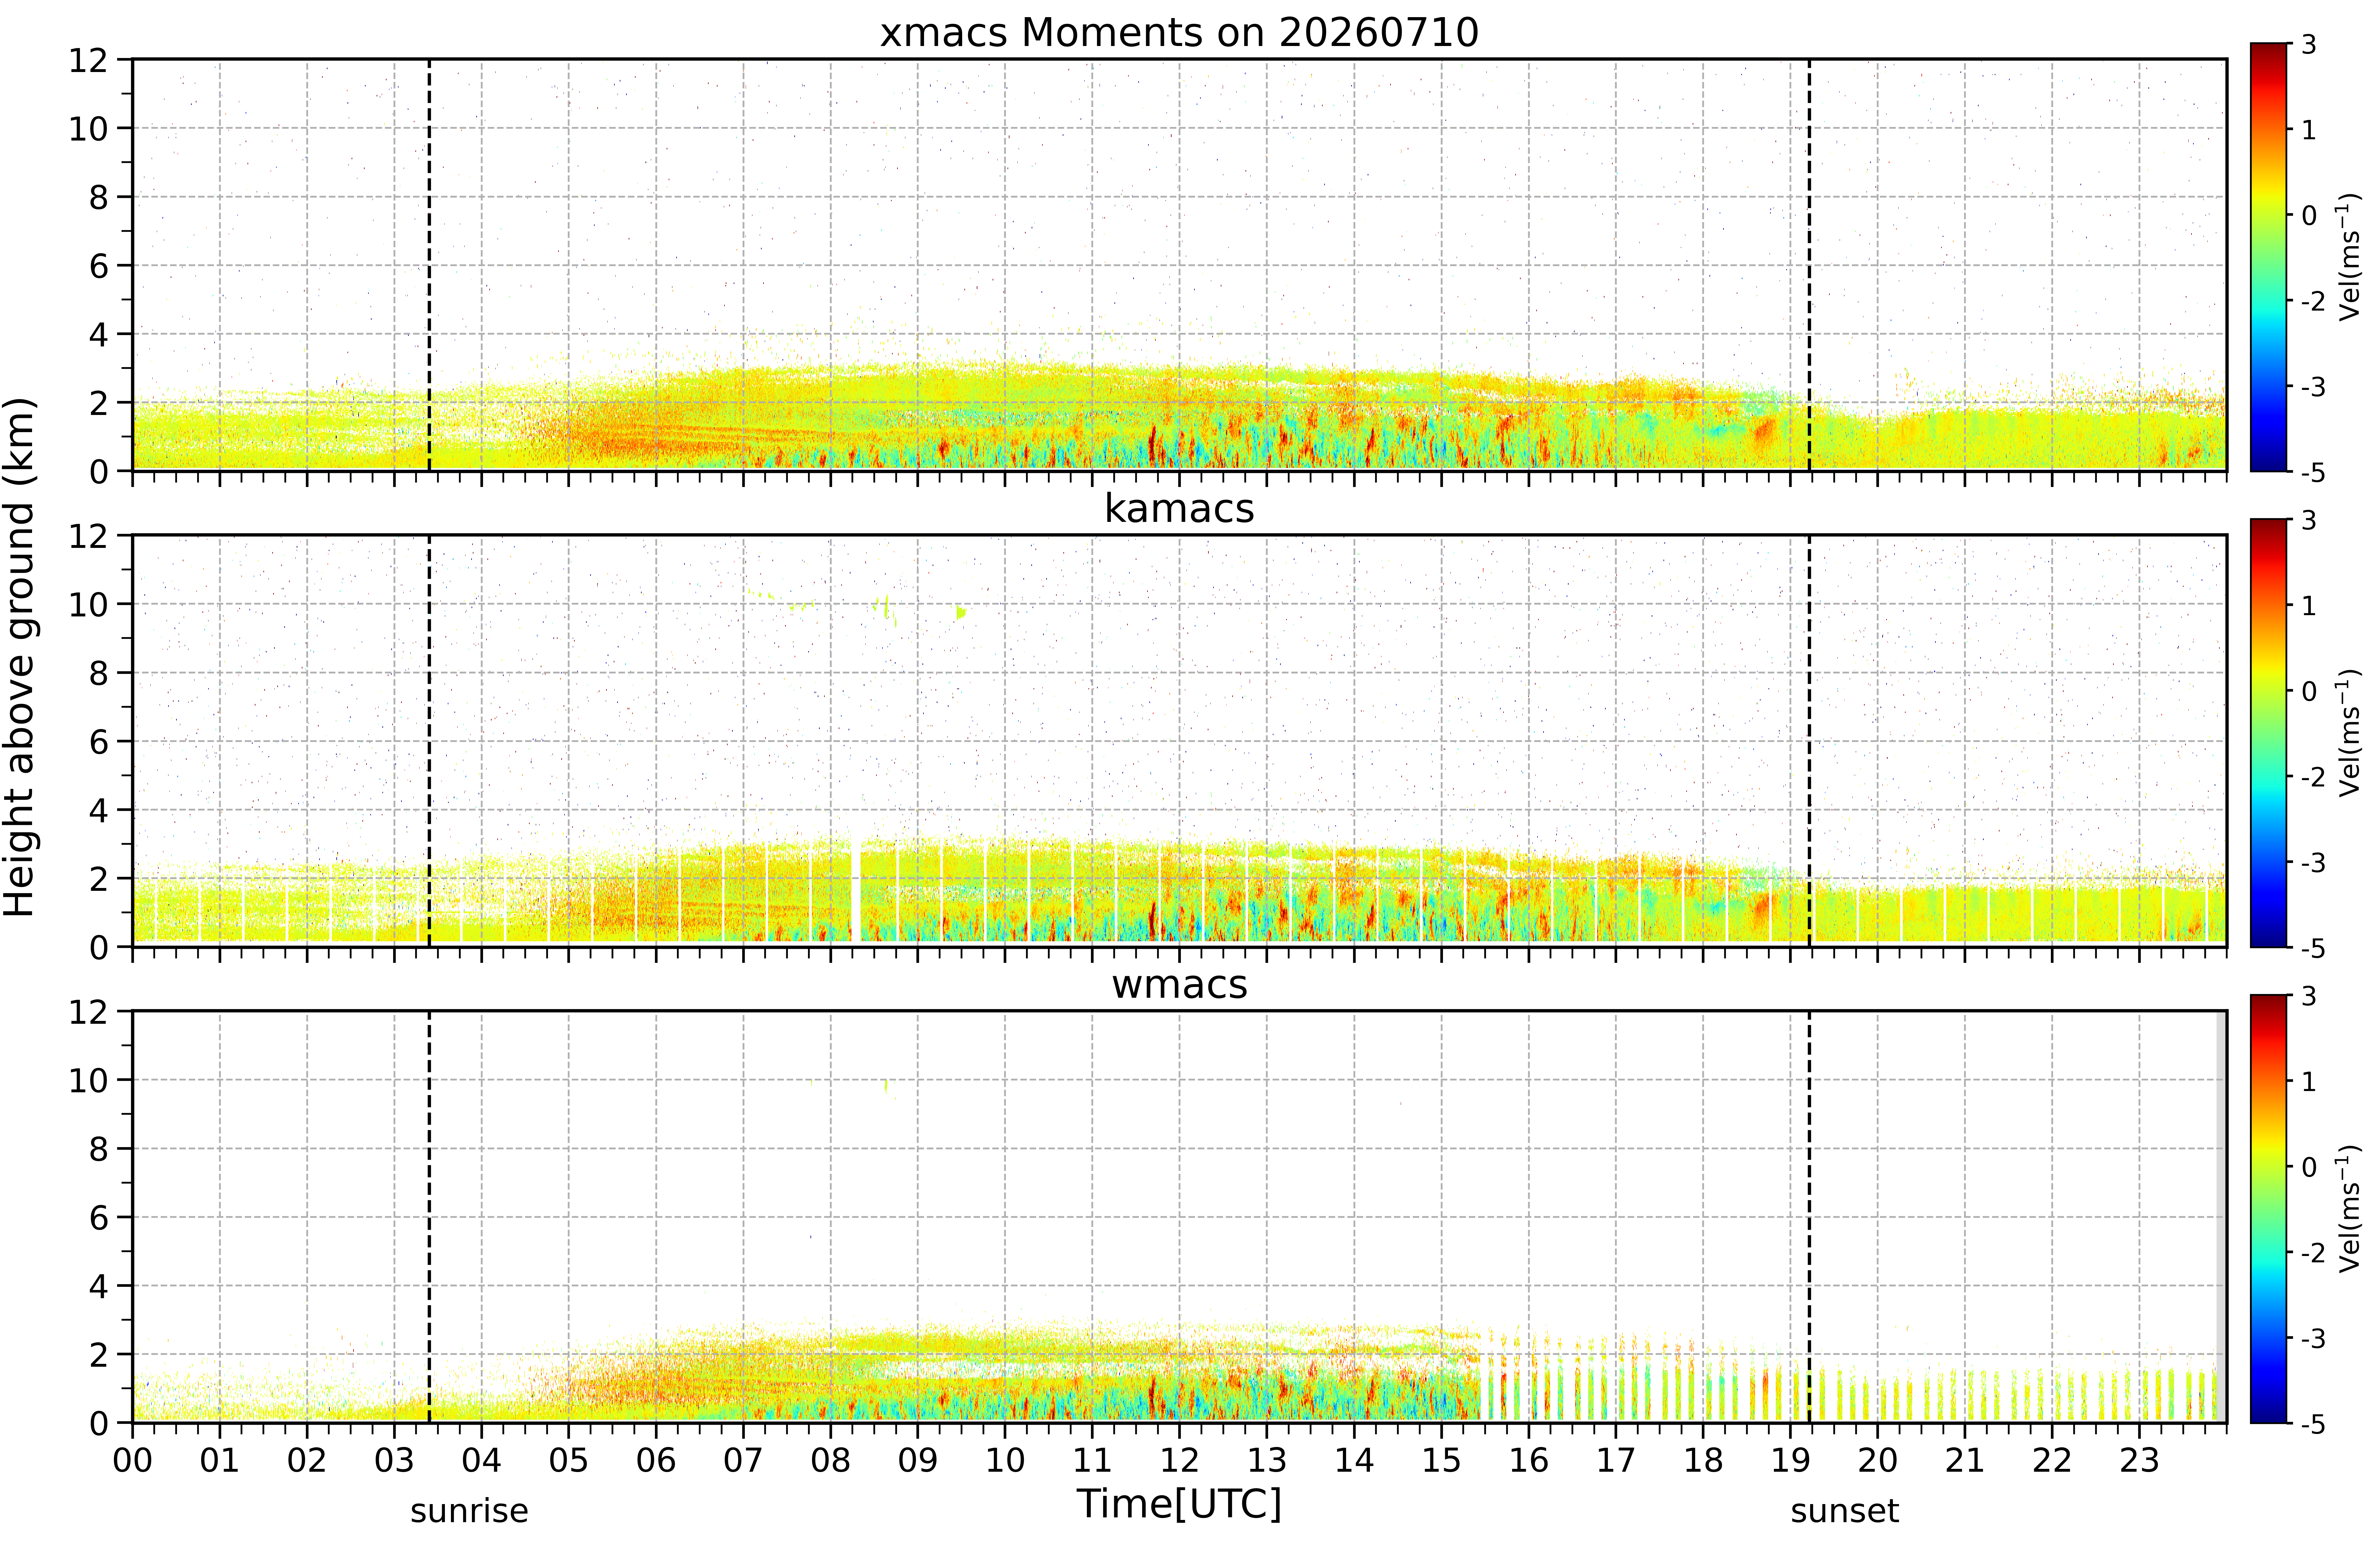This screenshot has width=2380, height=1545.
Task: Click the xmacs panel "12" height tick label
Action: [88, 60]
